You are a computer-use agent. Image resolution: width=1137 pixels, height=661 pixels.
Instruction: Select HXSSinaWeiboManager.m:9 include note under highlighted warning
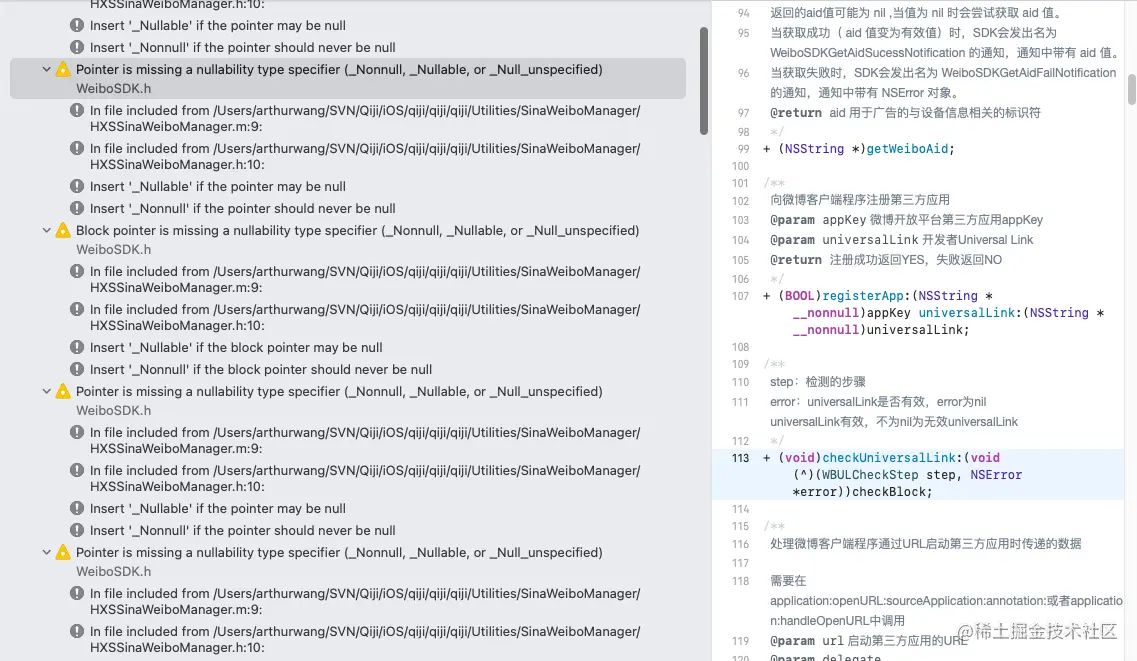point(365,118)
